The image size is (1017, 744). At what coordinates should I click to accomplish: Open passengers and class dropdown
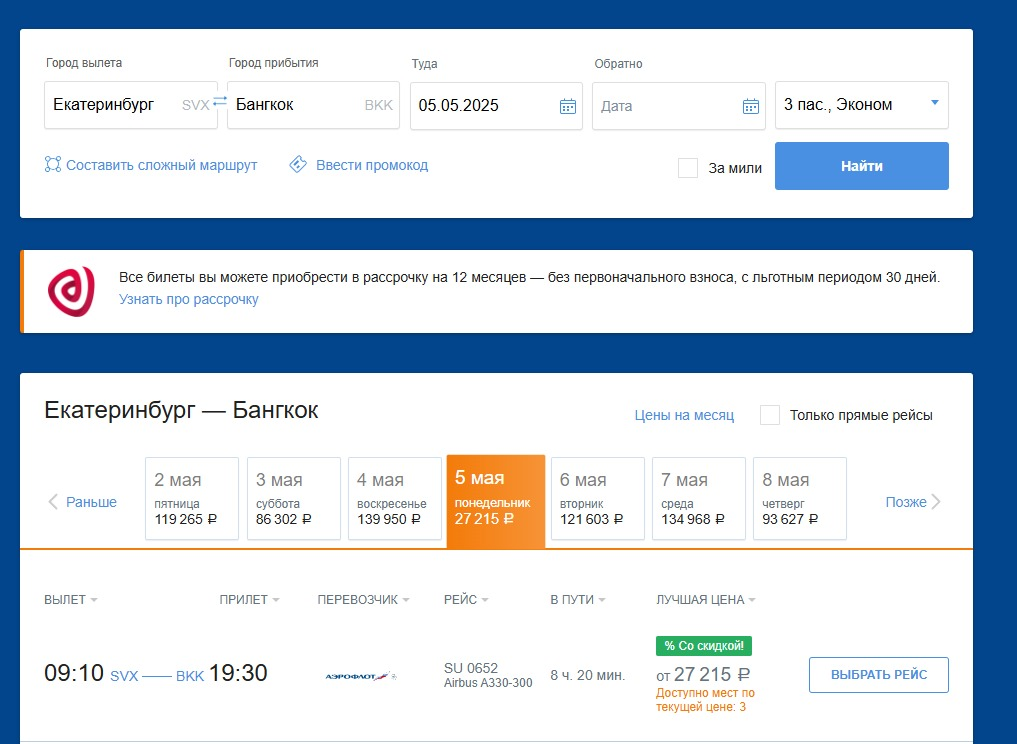tap(861, 105)
